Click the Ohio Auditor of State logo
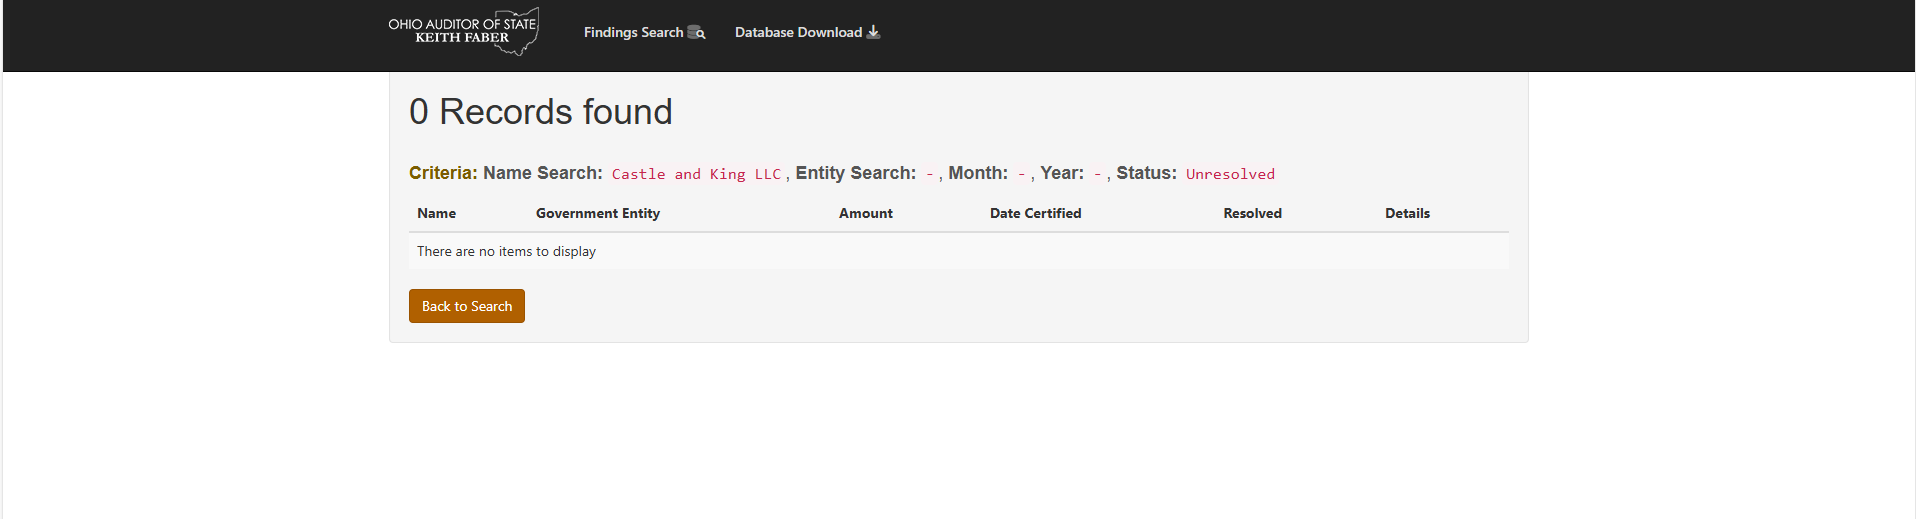This screenshot has height=519, width=1916. tap(464, 32)
